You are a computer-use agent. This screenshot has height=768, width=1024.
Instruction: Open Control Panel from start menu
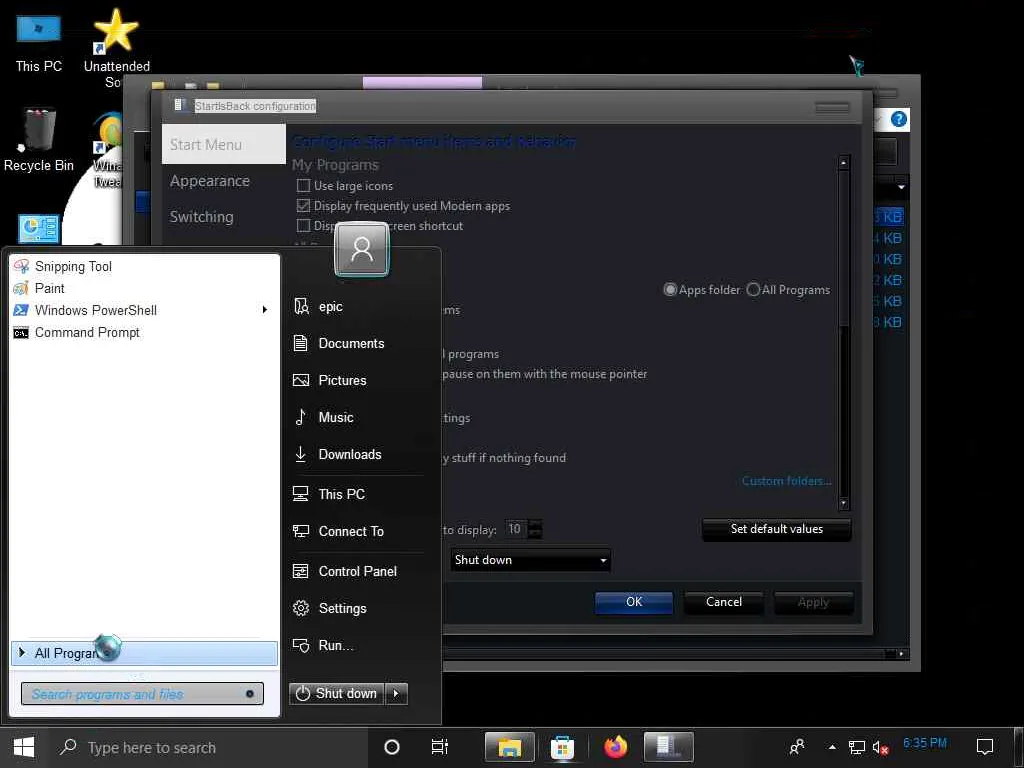pyautogui.click(x=357, y=571)
